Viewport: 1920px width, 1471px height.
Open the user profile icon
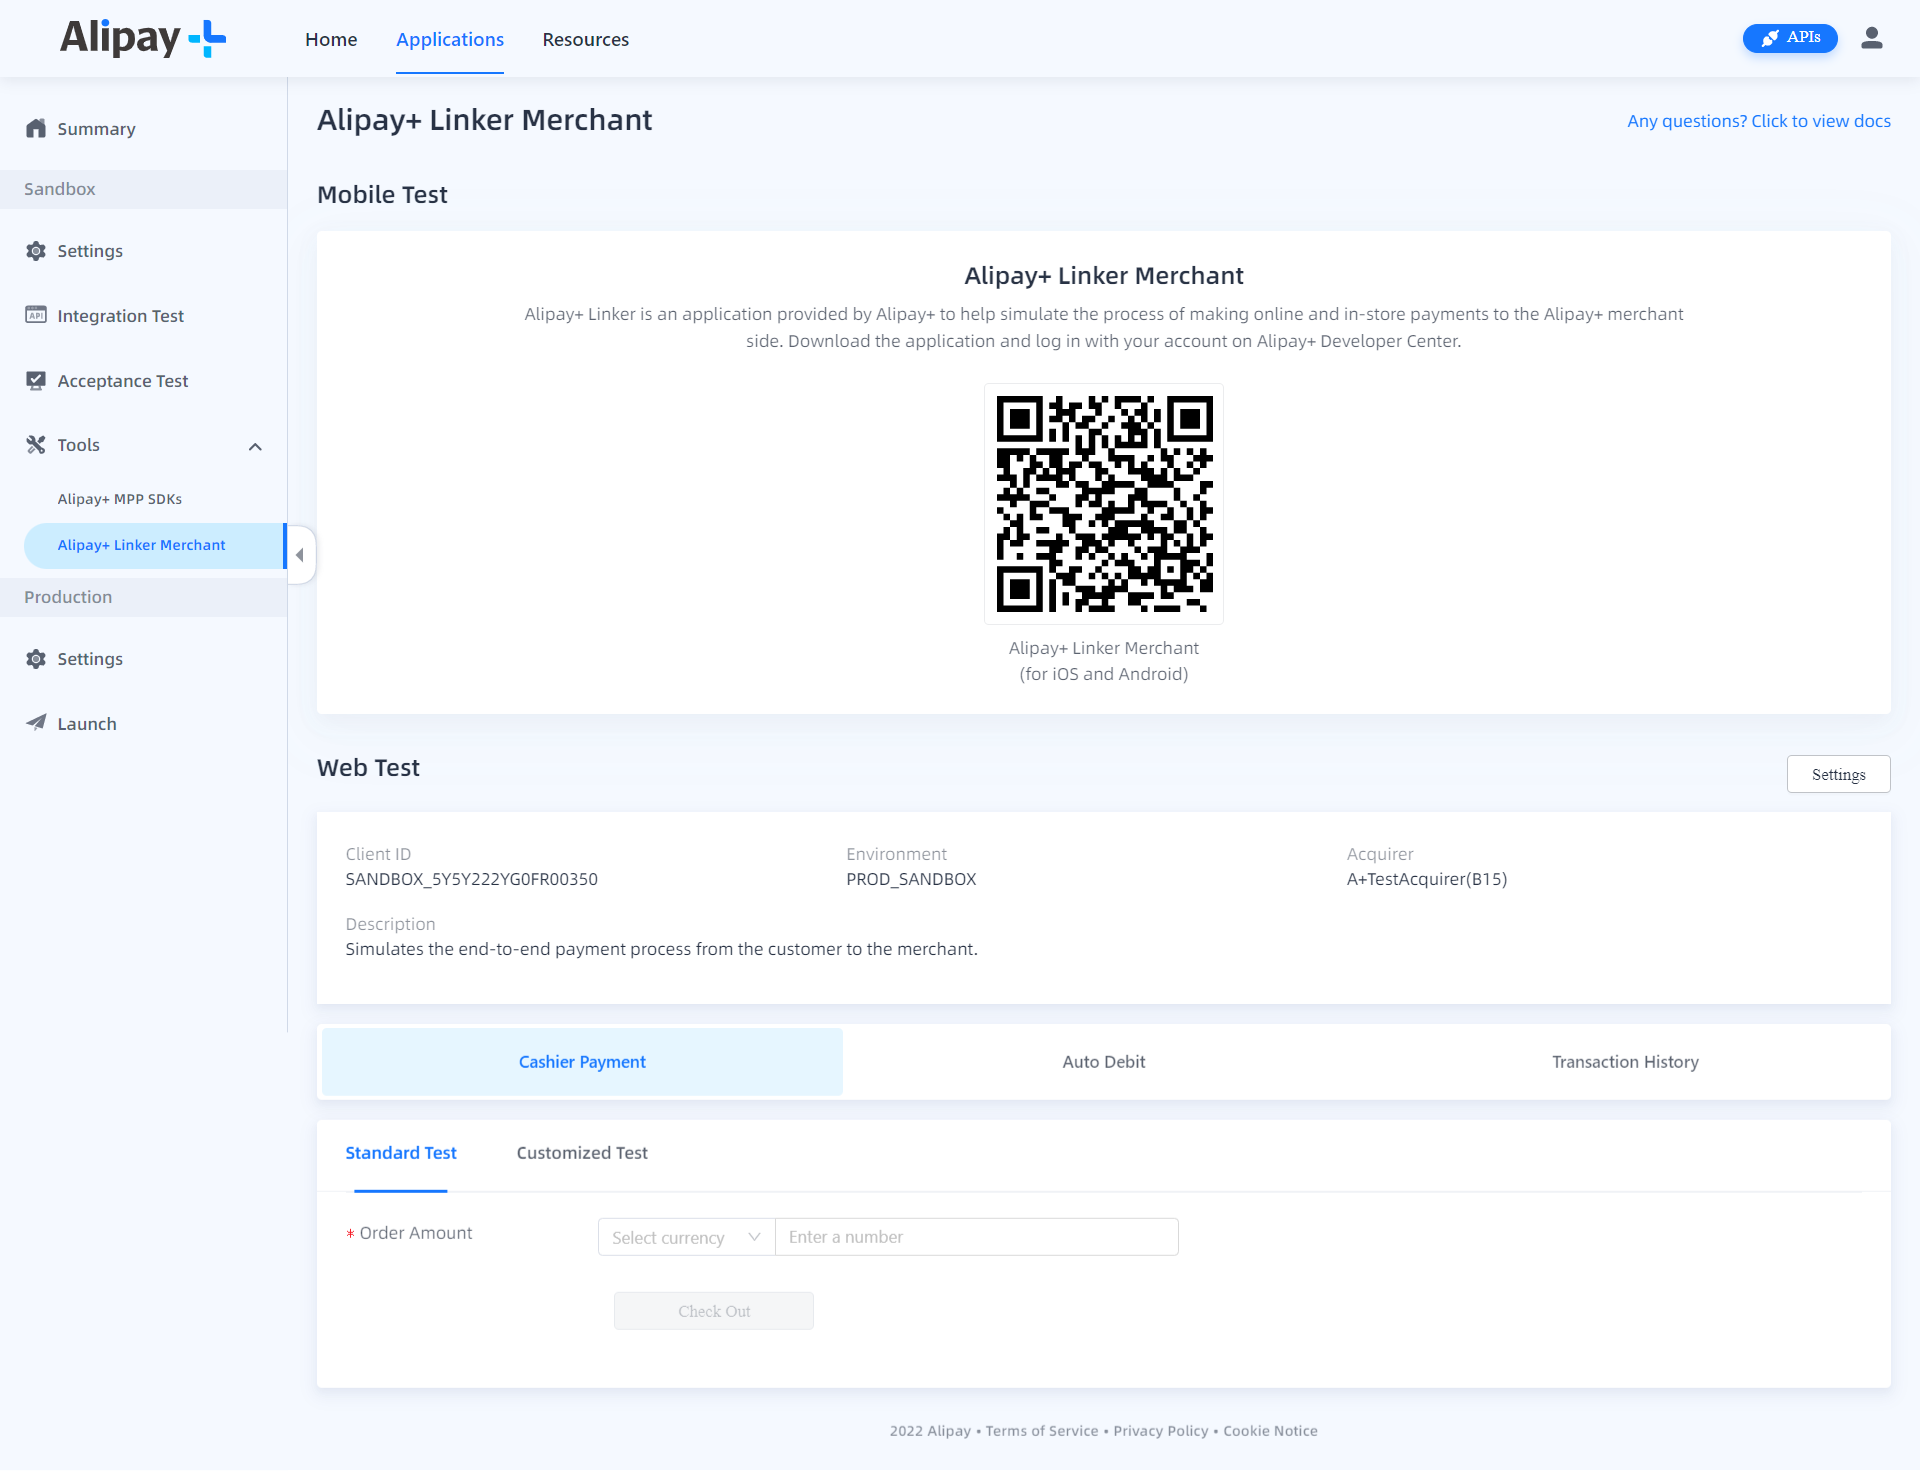[1873, 38]
